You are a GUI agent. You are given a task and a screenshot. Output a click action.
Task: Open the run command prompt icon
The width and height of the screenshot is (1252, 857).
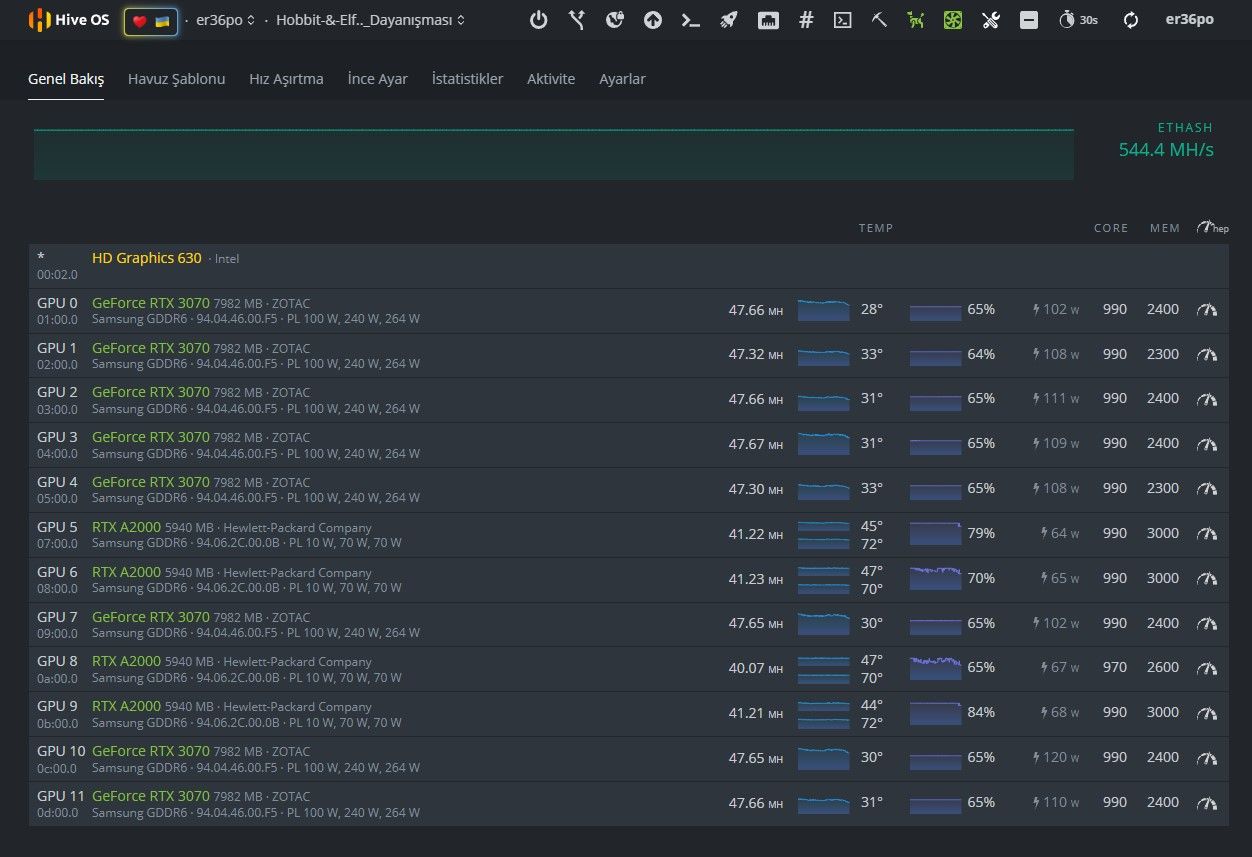pos(691,19)
